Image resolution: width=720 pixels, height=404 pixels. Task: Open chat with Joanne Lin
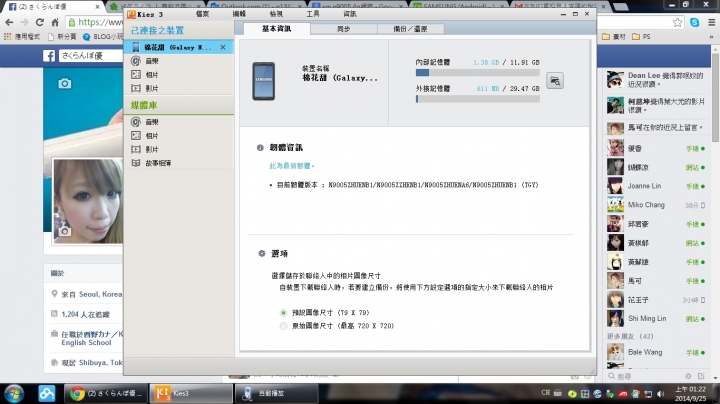(657, 186)
